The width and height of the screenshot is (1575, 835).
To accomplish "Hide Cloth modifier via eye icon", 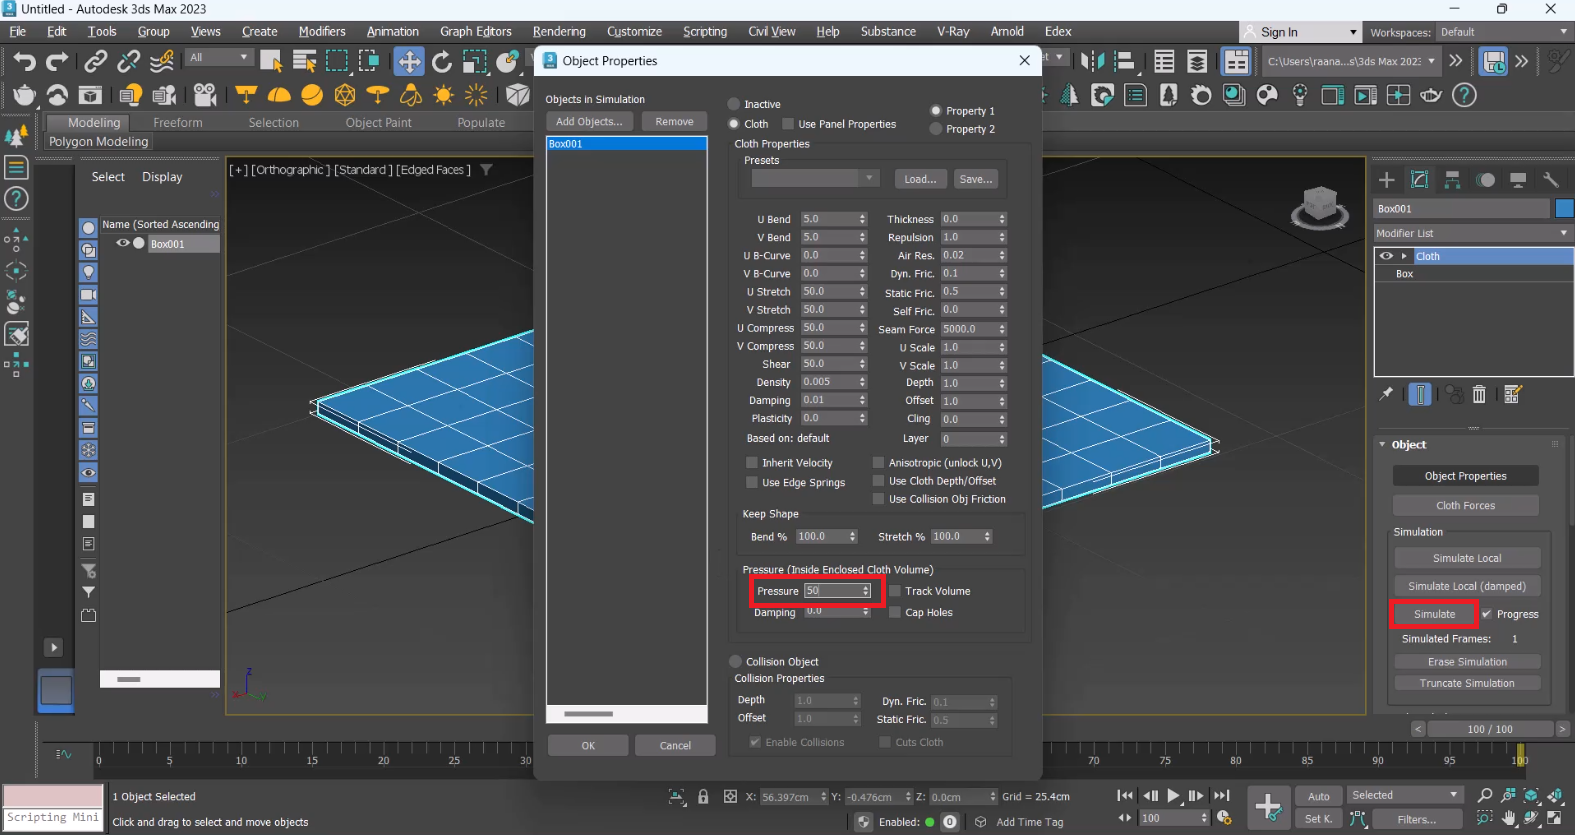I will pos(1386,256).
